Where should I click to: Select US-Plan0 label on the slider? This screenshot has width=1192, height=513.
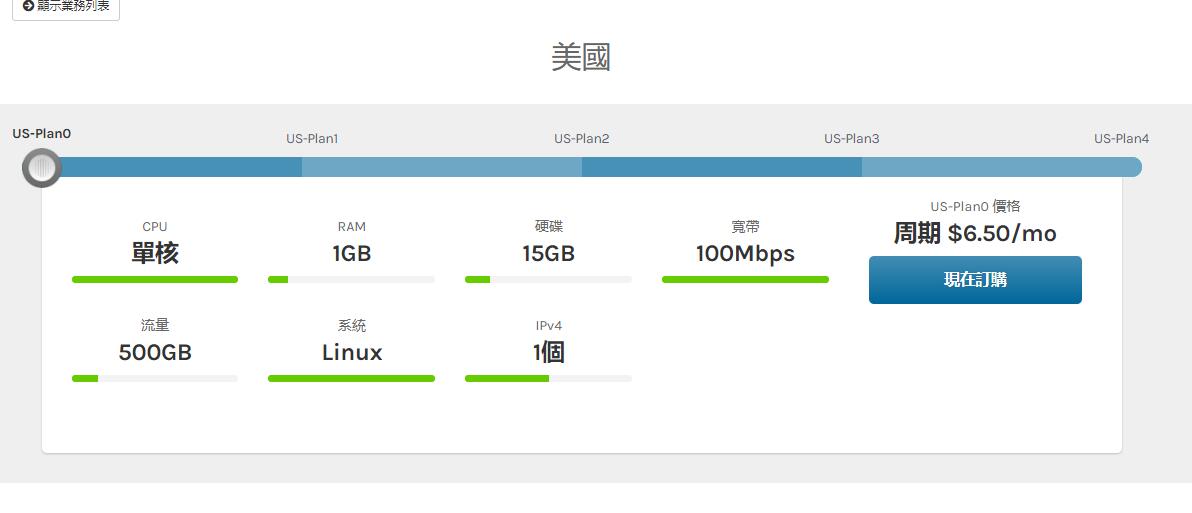(x=42, y=134)
